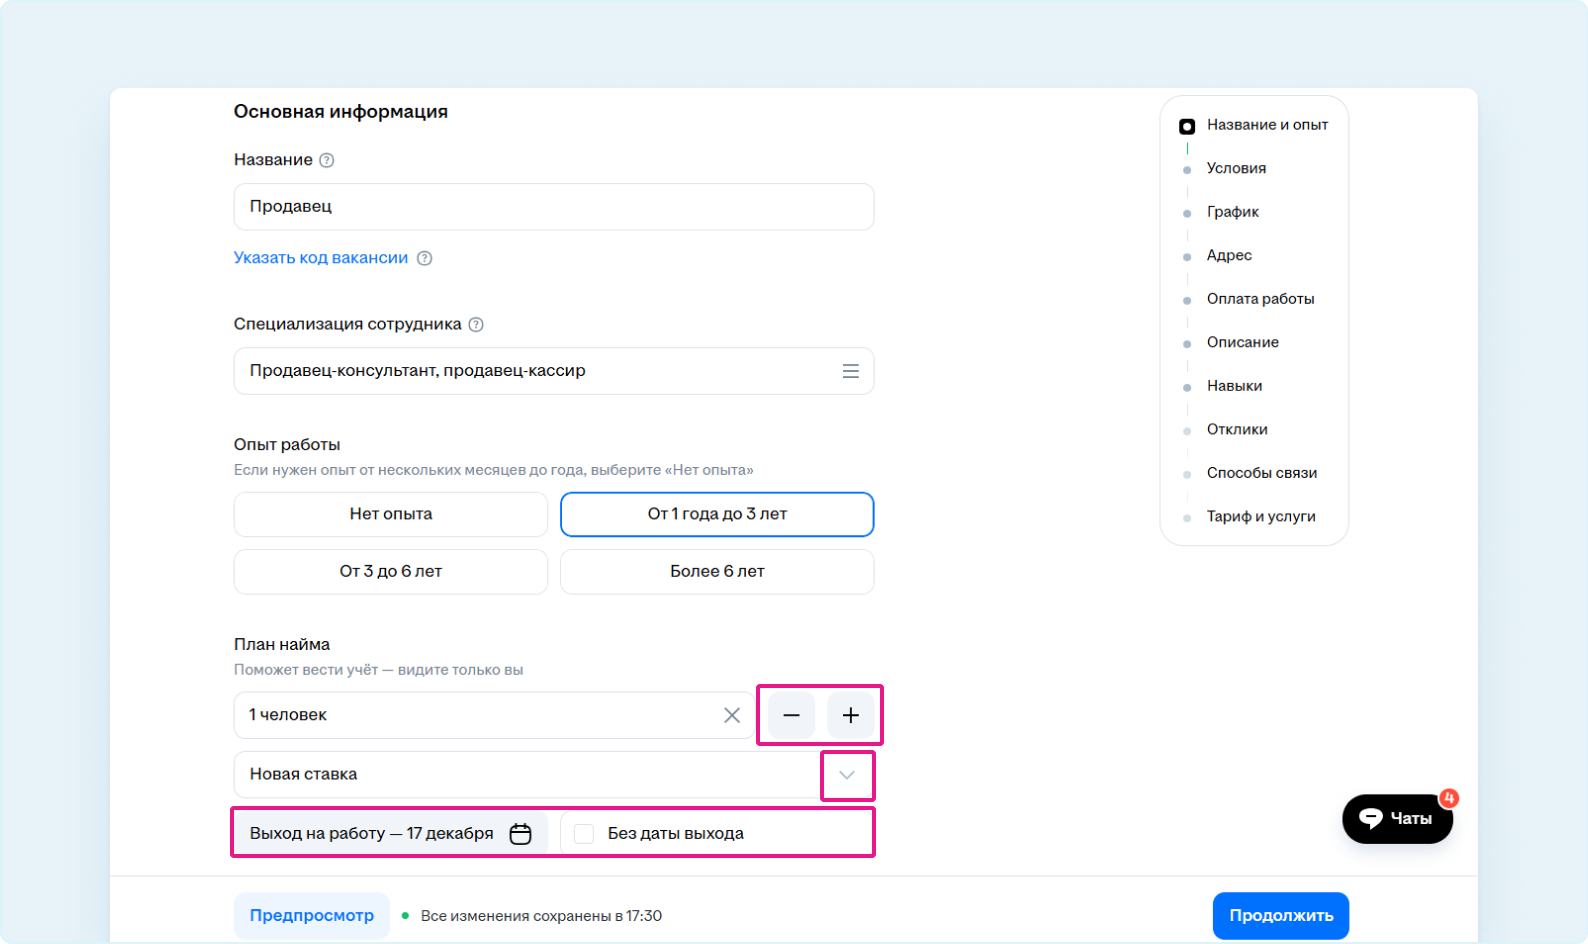Screen dimensions: 1588x944
Task: Click the 'Продолжить' button
Action: [1280, 915]
